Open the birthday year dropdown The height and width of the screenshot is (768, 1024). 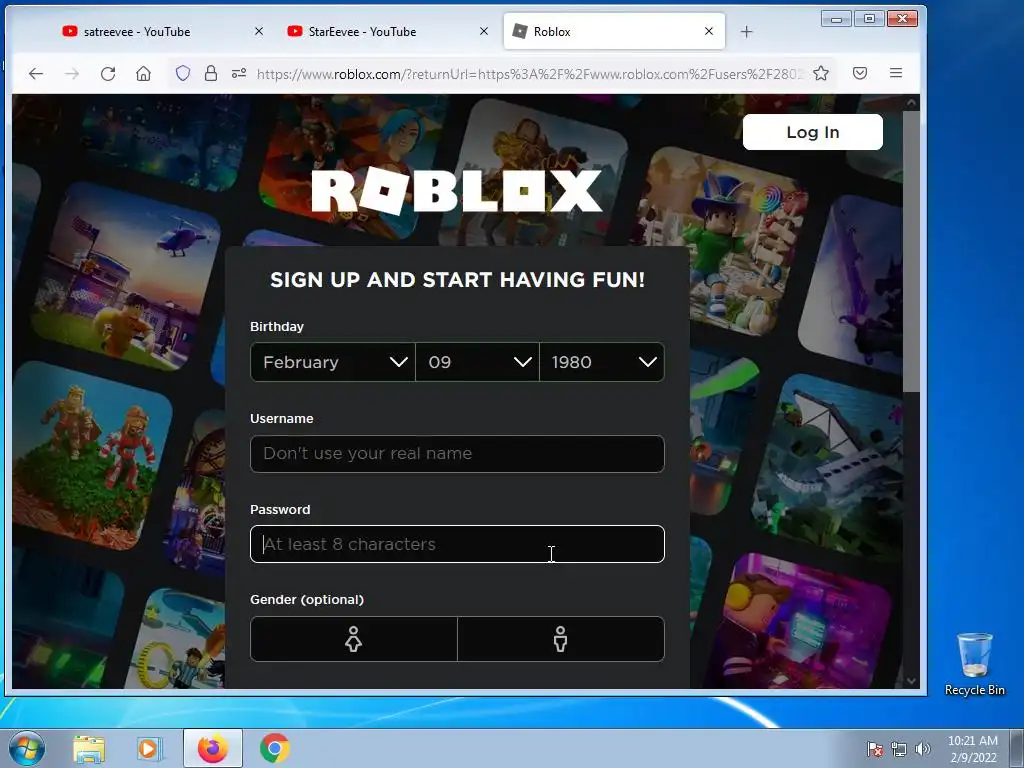[x=601, y=362]
